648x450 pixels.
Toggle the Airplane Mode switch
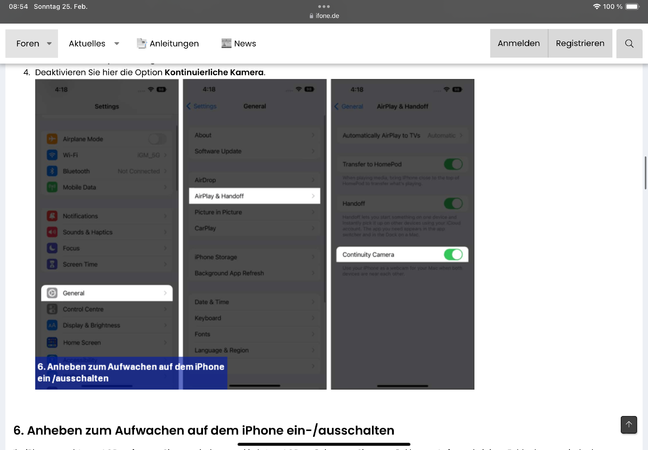(157, 139)
